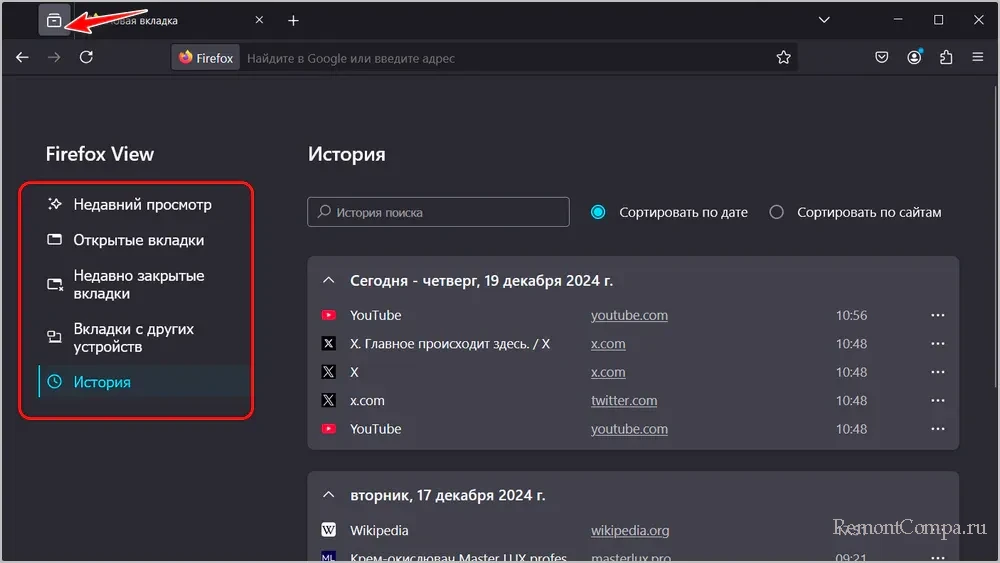This screenshot has width=1000, height=563.
Task: Open more options for x.com twitter.com entry
Action: [938, 401]
